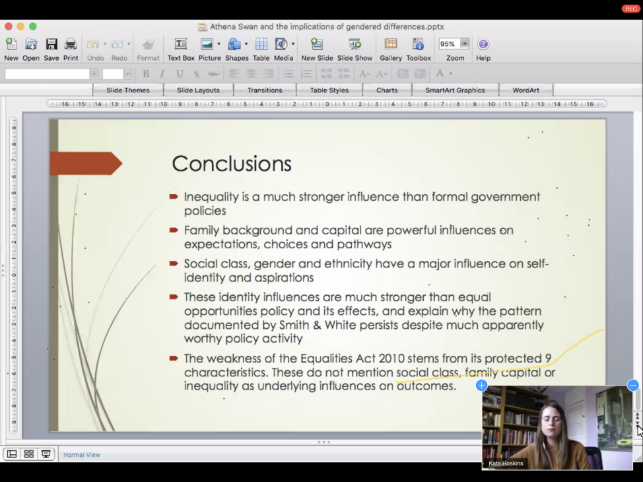Screen dimensions: 643x482
Task: Click the Table icon
Action: pyautogui.click(x=261, y=45)
